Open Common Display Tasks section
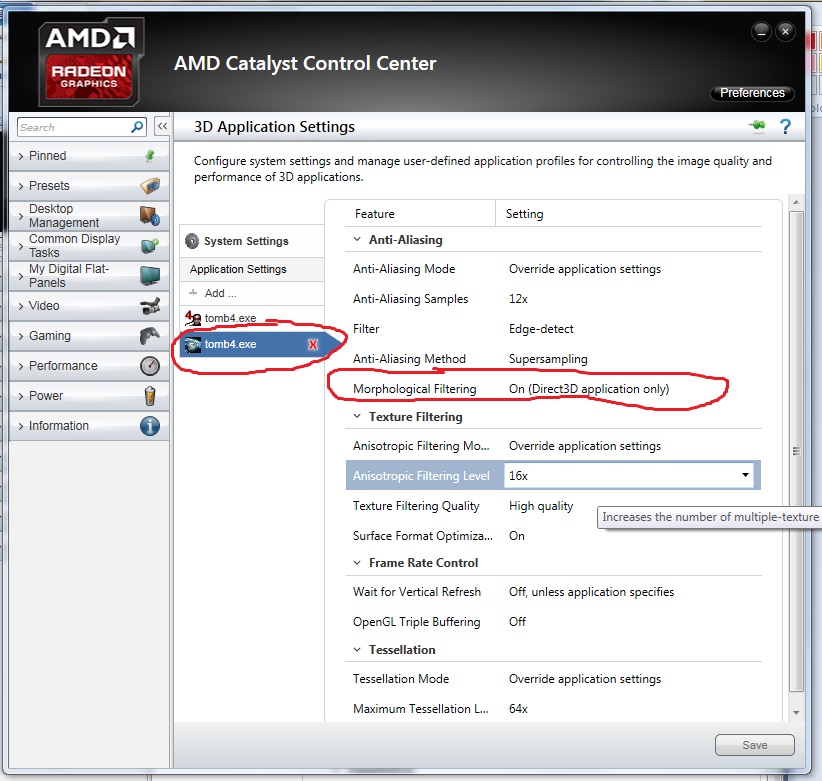The width and height of the screenshot is (822, 781). tap(89, 245)
